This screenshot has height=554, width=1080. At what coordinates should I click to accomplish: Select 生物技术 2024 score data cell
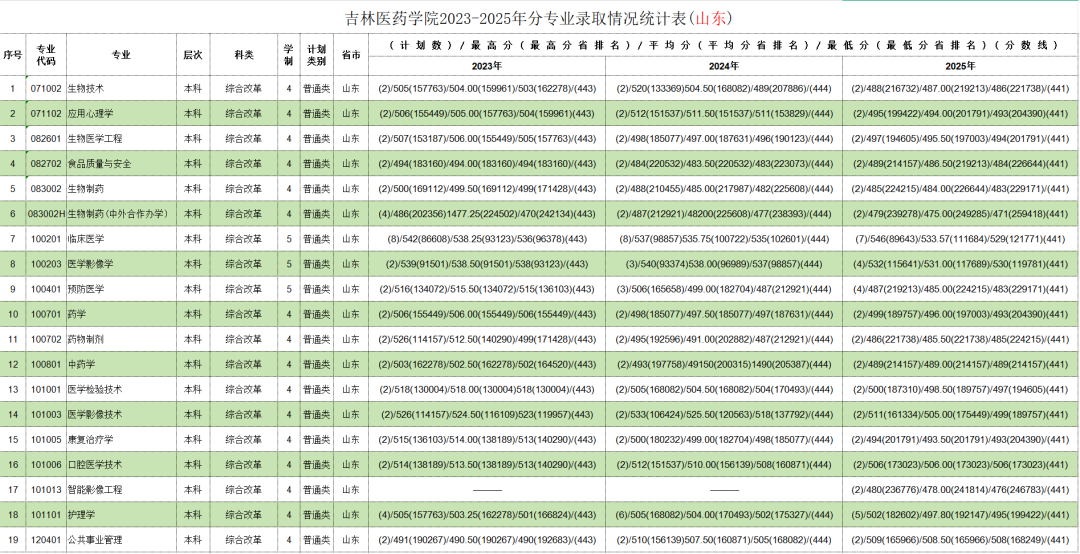(723, 89)
